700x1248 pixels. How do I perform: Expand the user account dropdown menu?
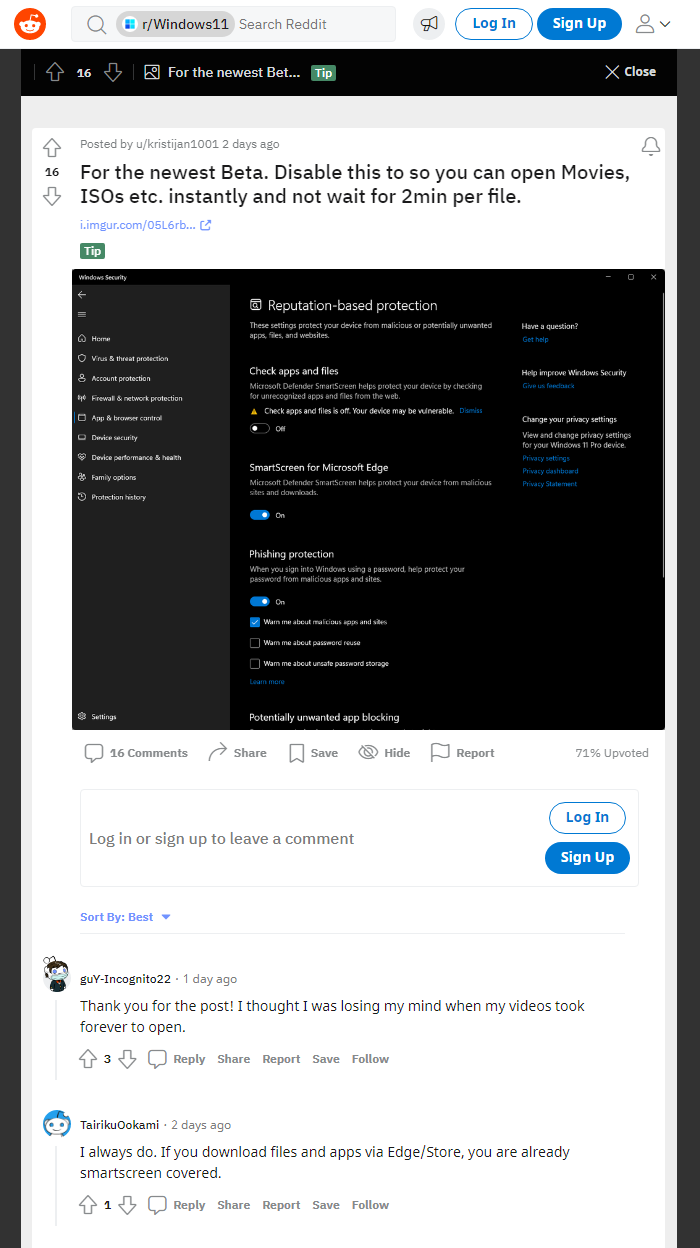click(653, 24)
